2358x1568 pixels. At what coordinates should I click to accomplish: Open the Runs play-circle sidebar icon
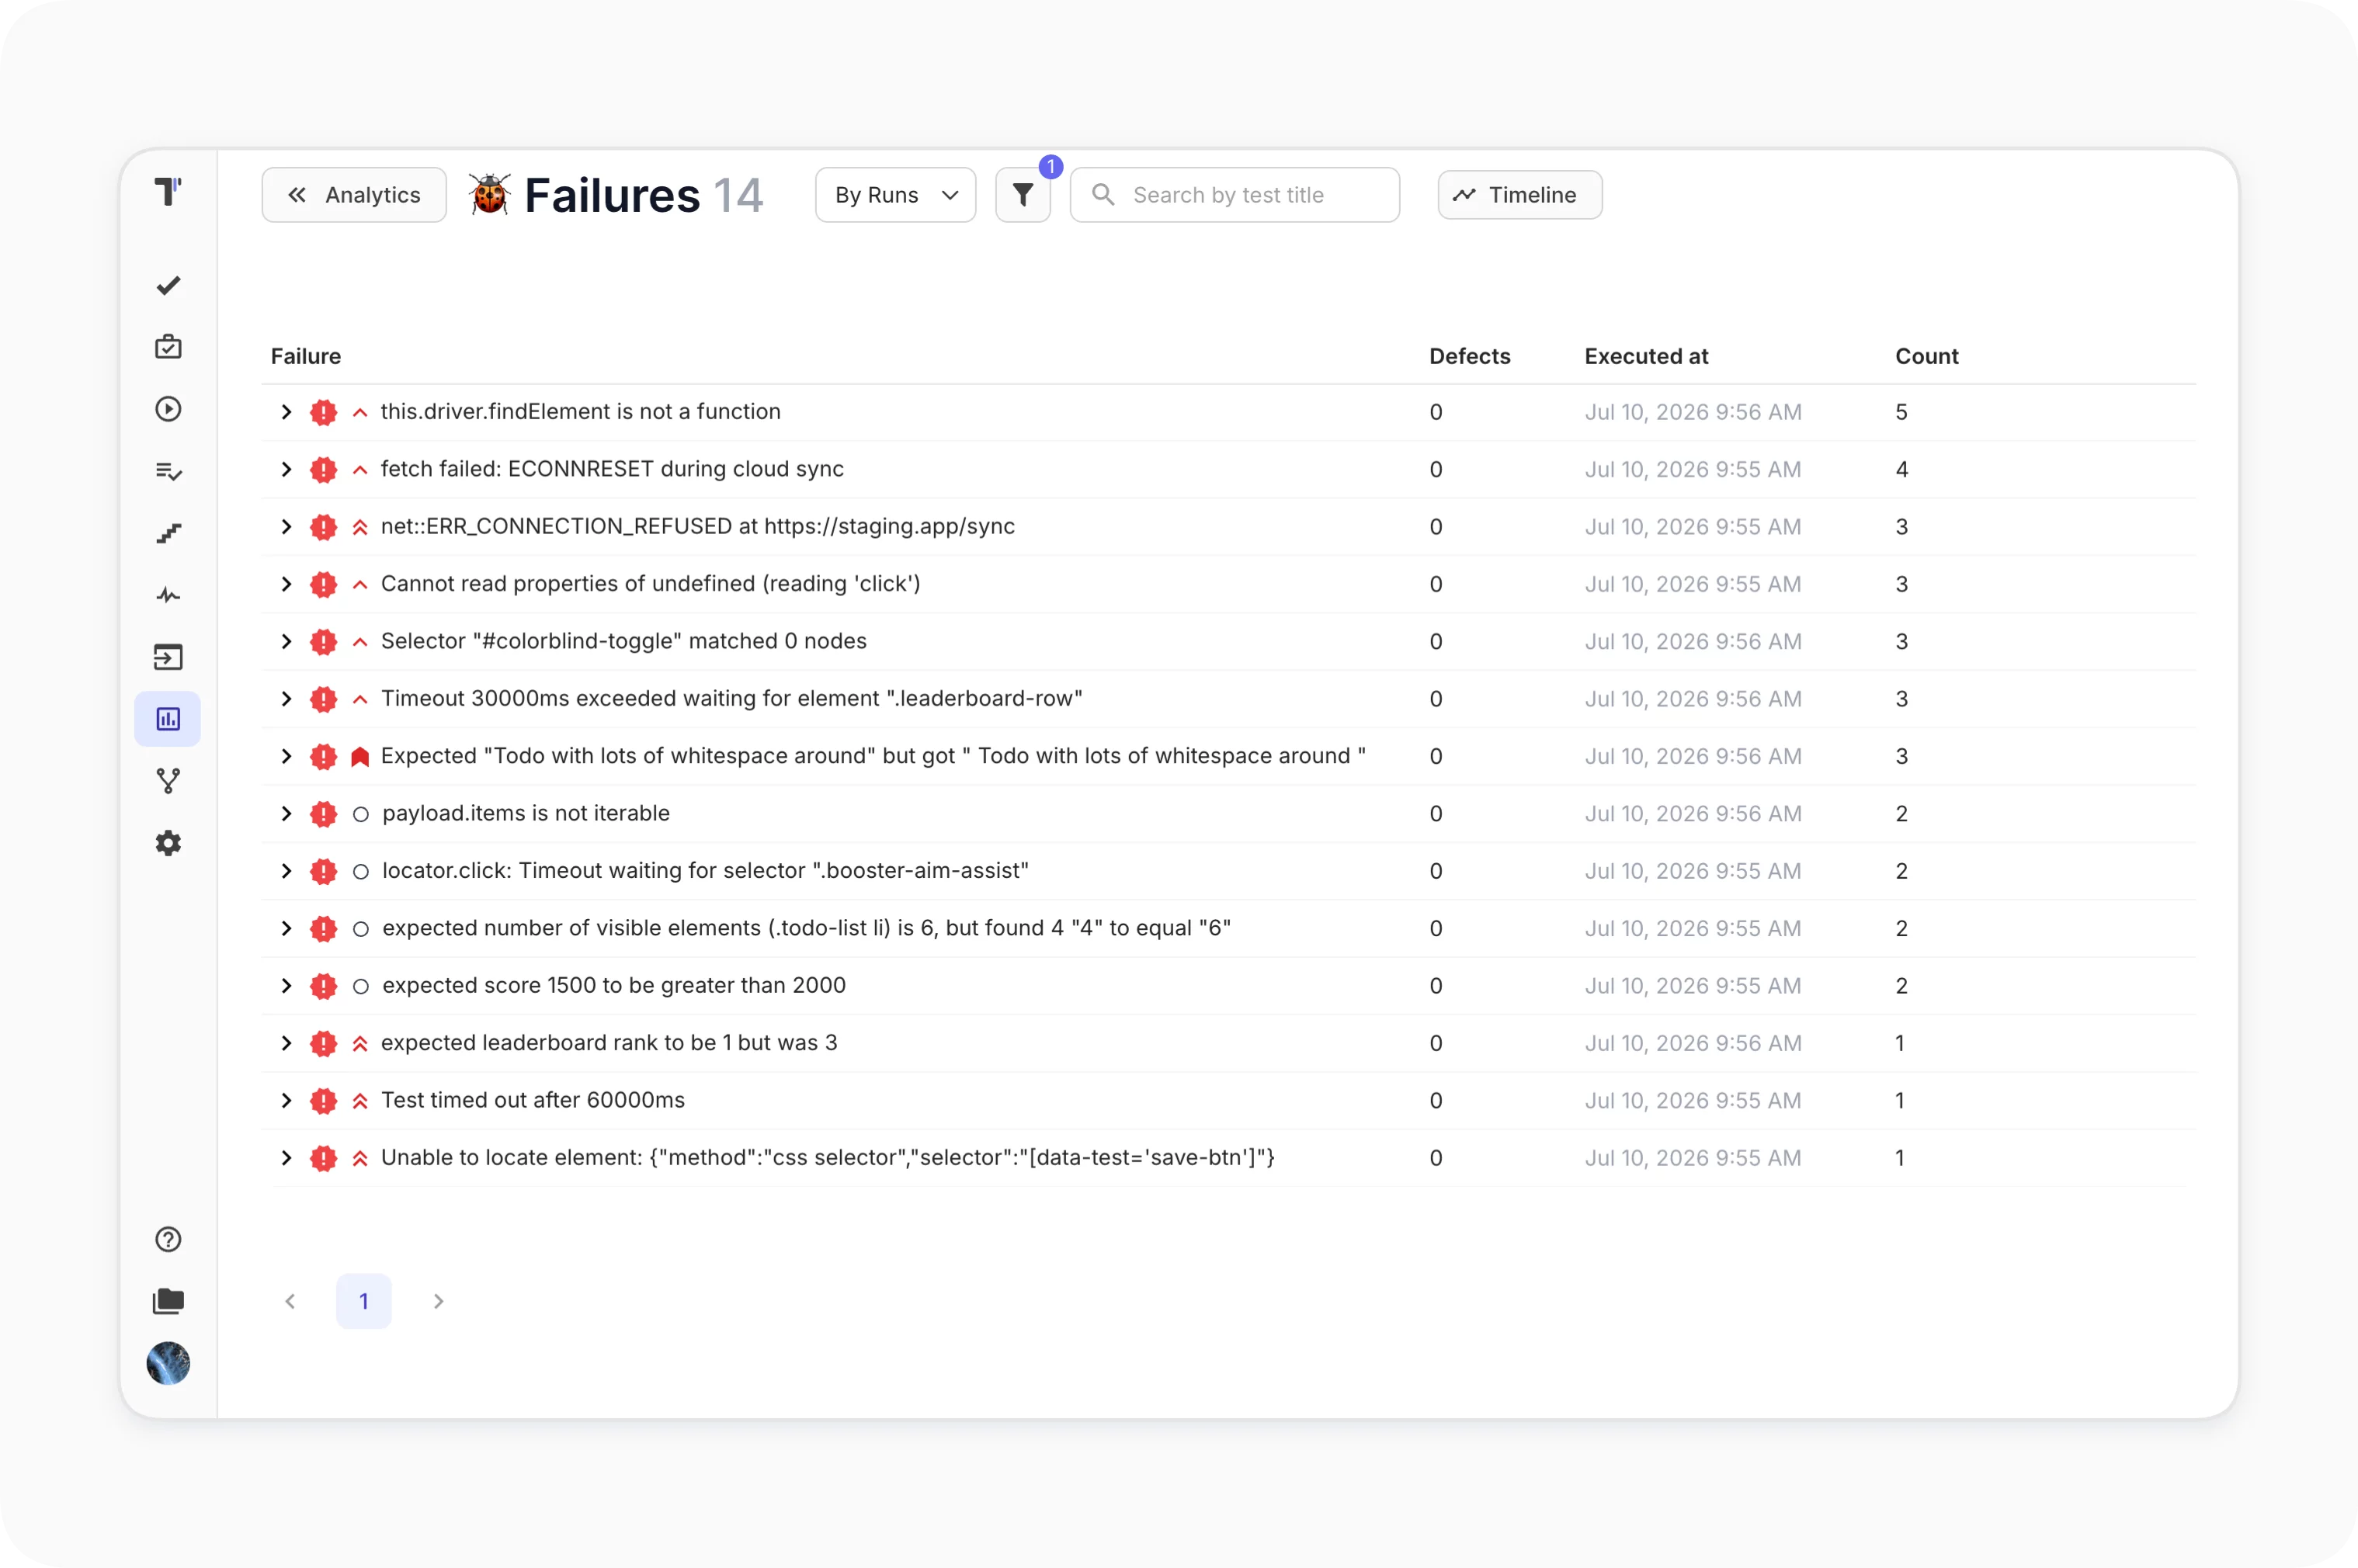click(168, 409)
